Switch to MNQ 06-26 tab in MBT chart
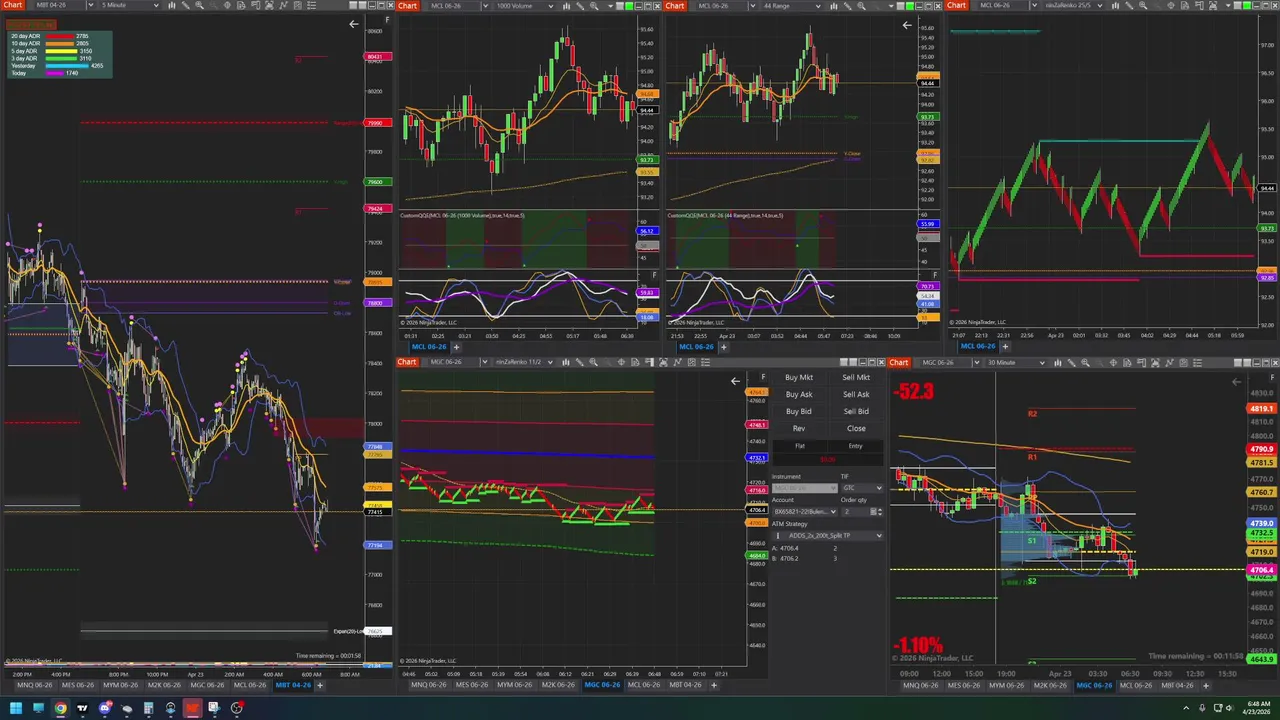 35,685
